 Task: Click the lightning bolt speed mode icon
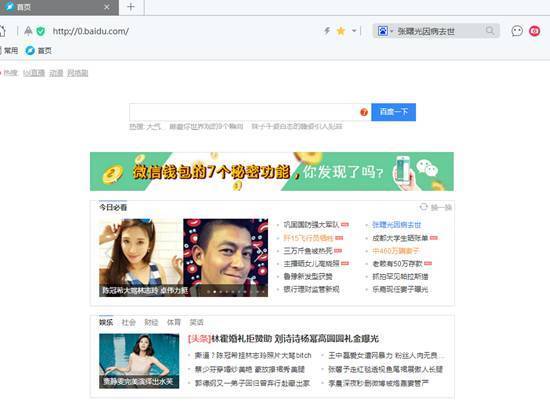(327, 31)
